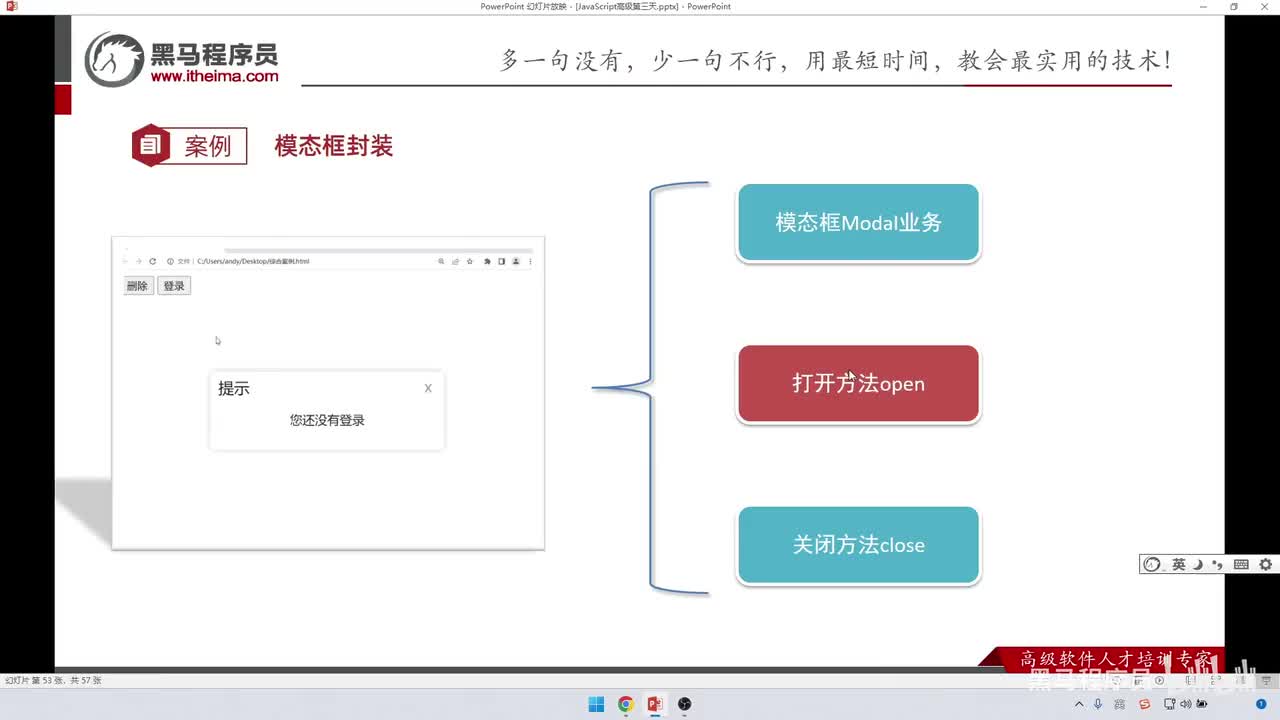Click the star bookmark icon in pictured browser
1280x720 pixels.
[x=470, y=261]
